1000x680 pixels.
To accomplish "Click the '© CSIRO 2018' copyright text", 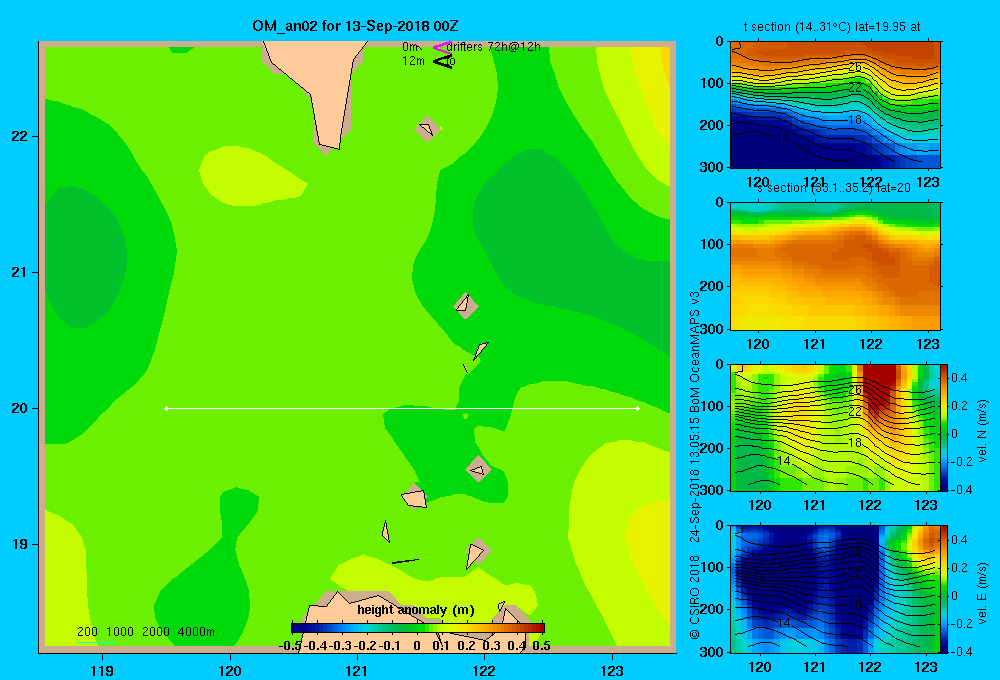I will pyautogui.click(x=695, y=598).
